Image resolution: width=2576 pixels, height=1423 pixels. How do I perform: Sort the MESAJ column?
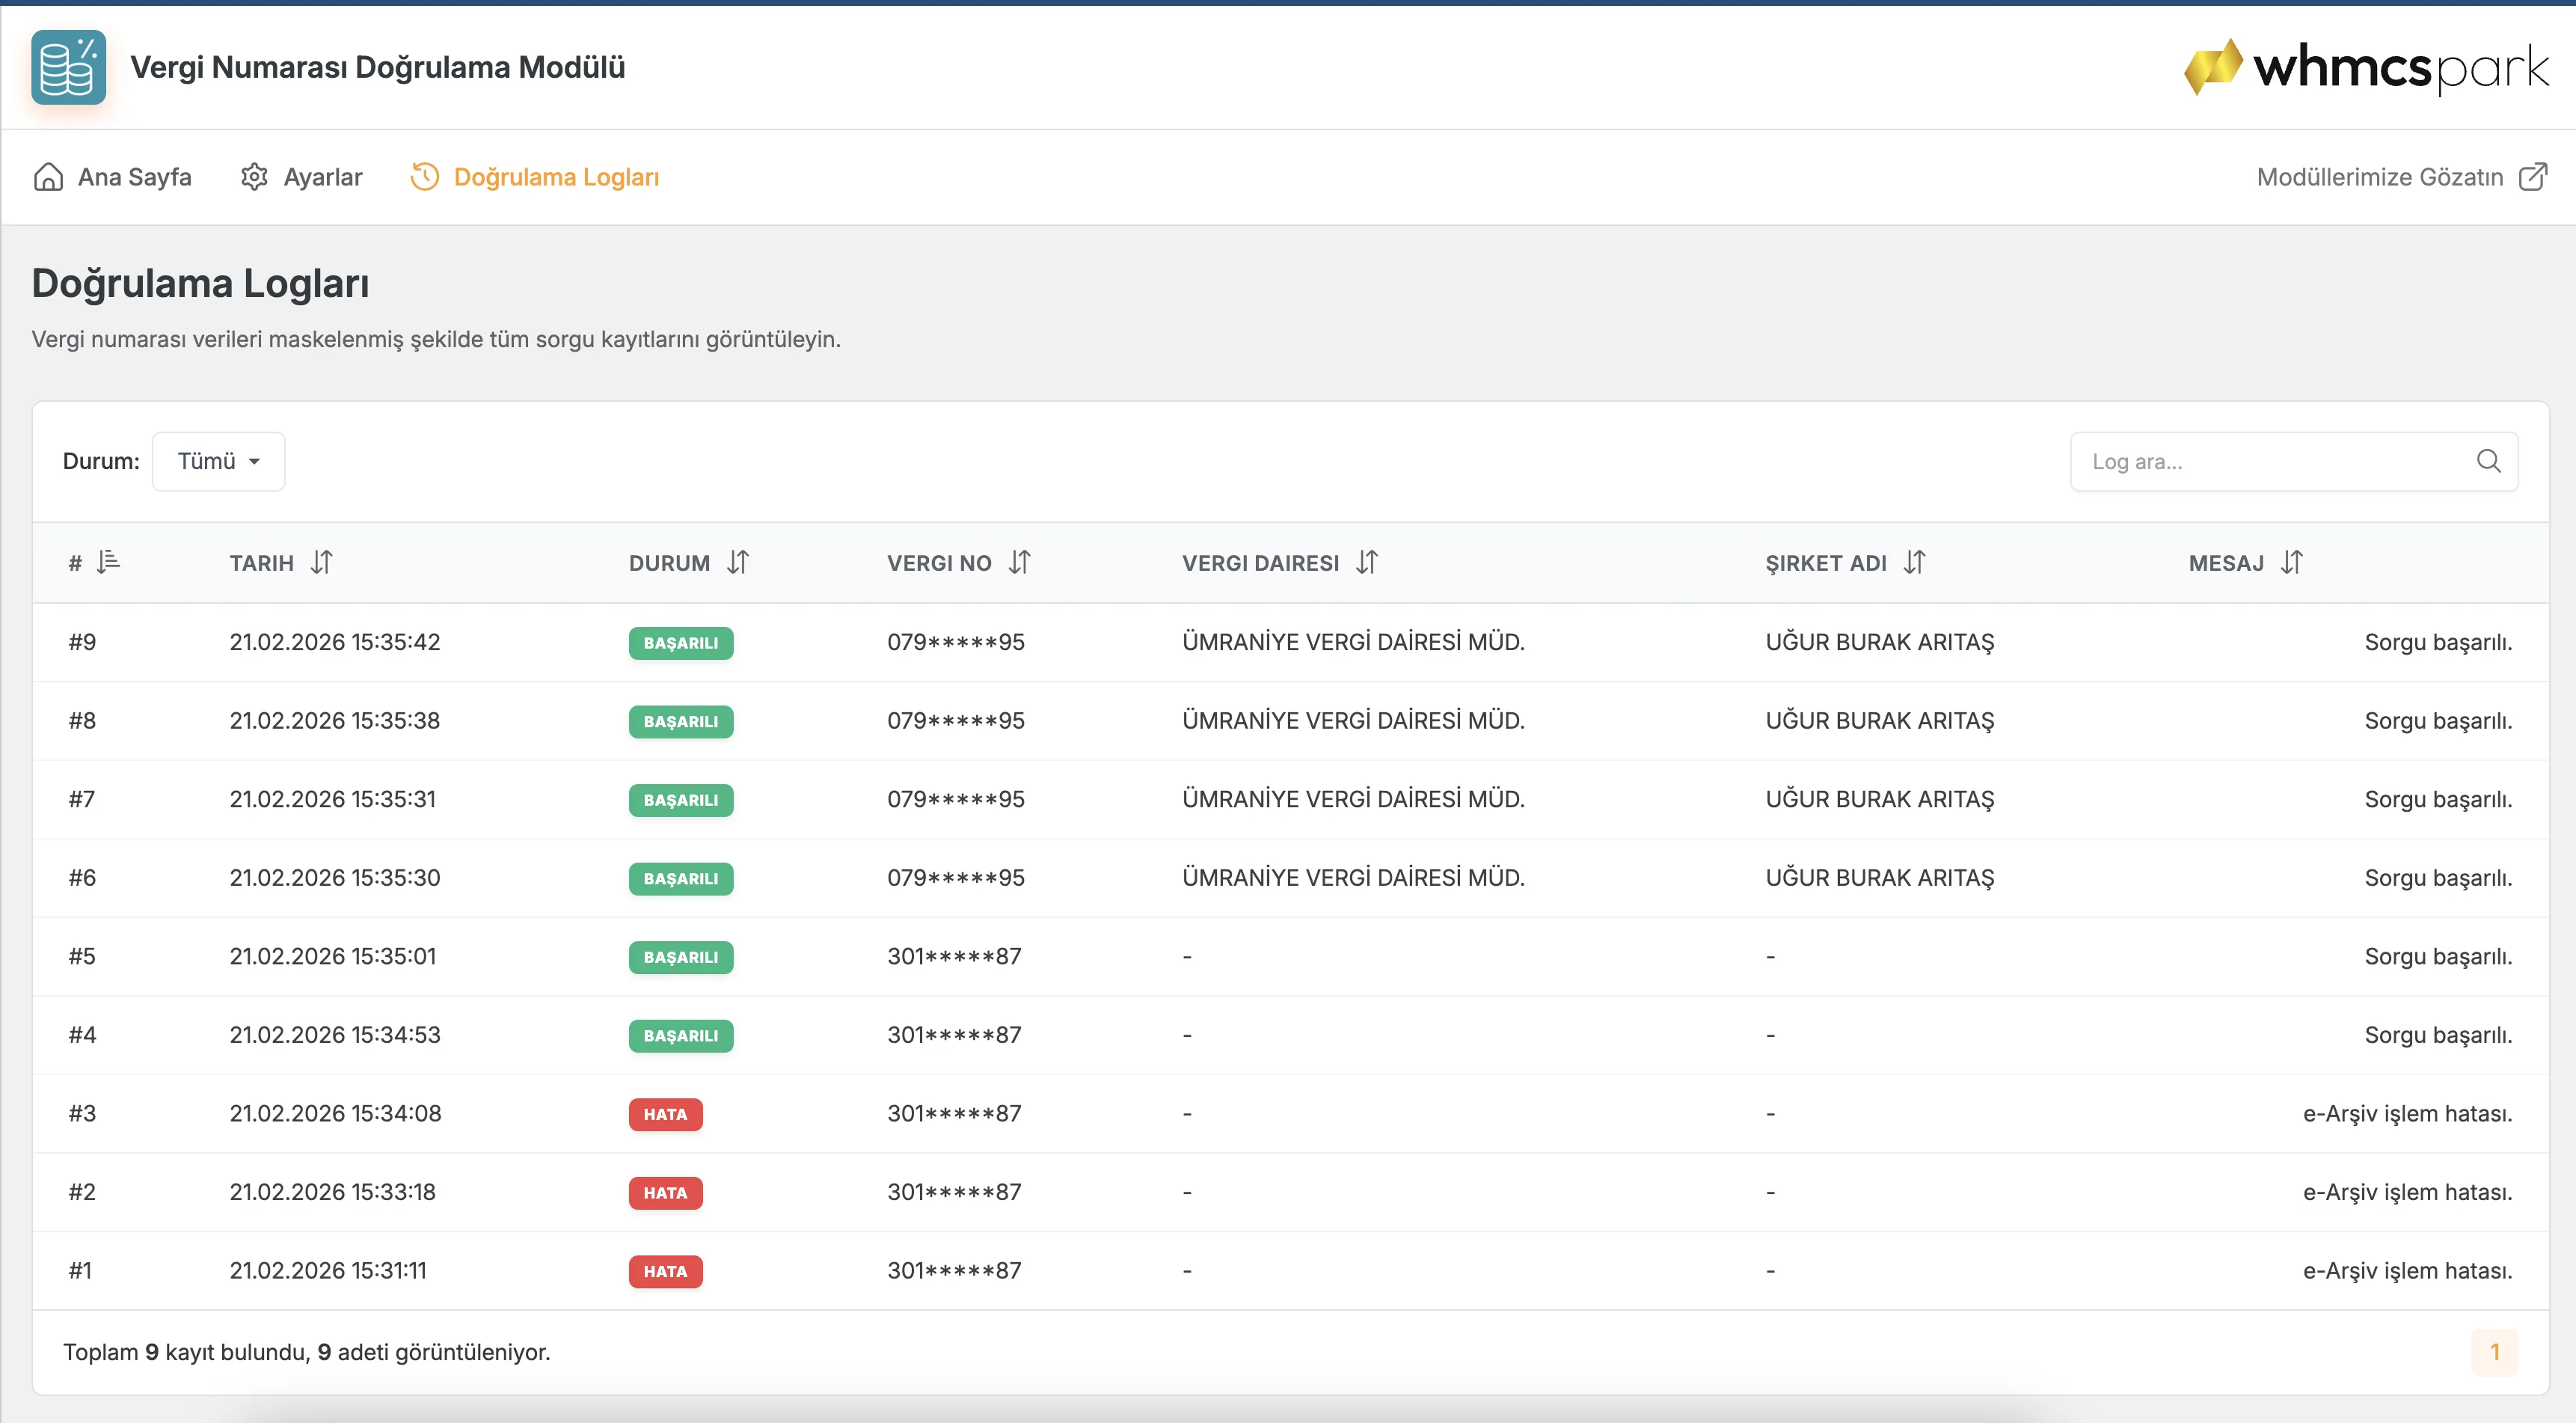[x=2292, y=562]
